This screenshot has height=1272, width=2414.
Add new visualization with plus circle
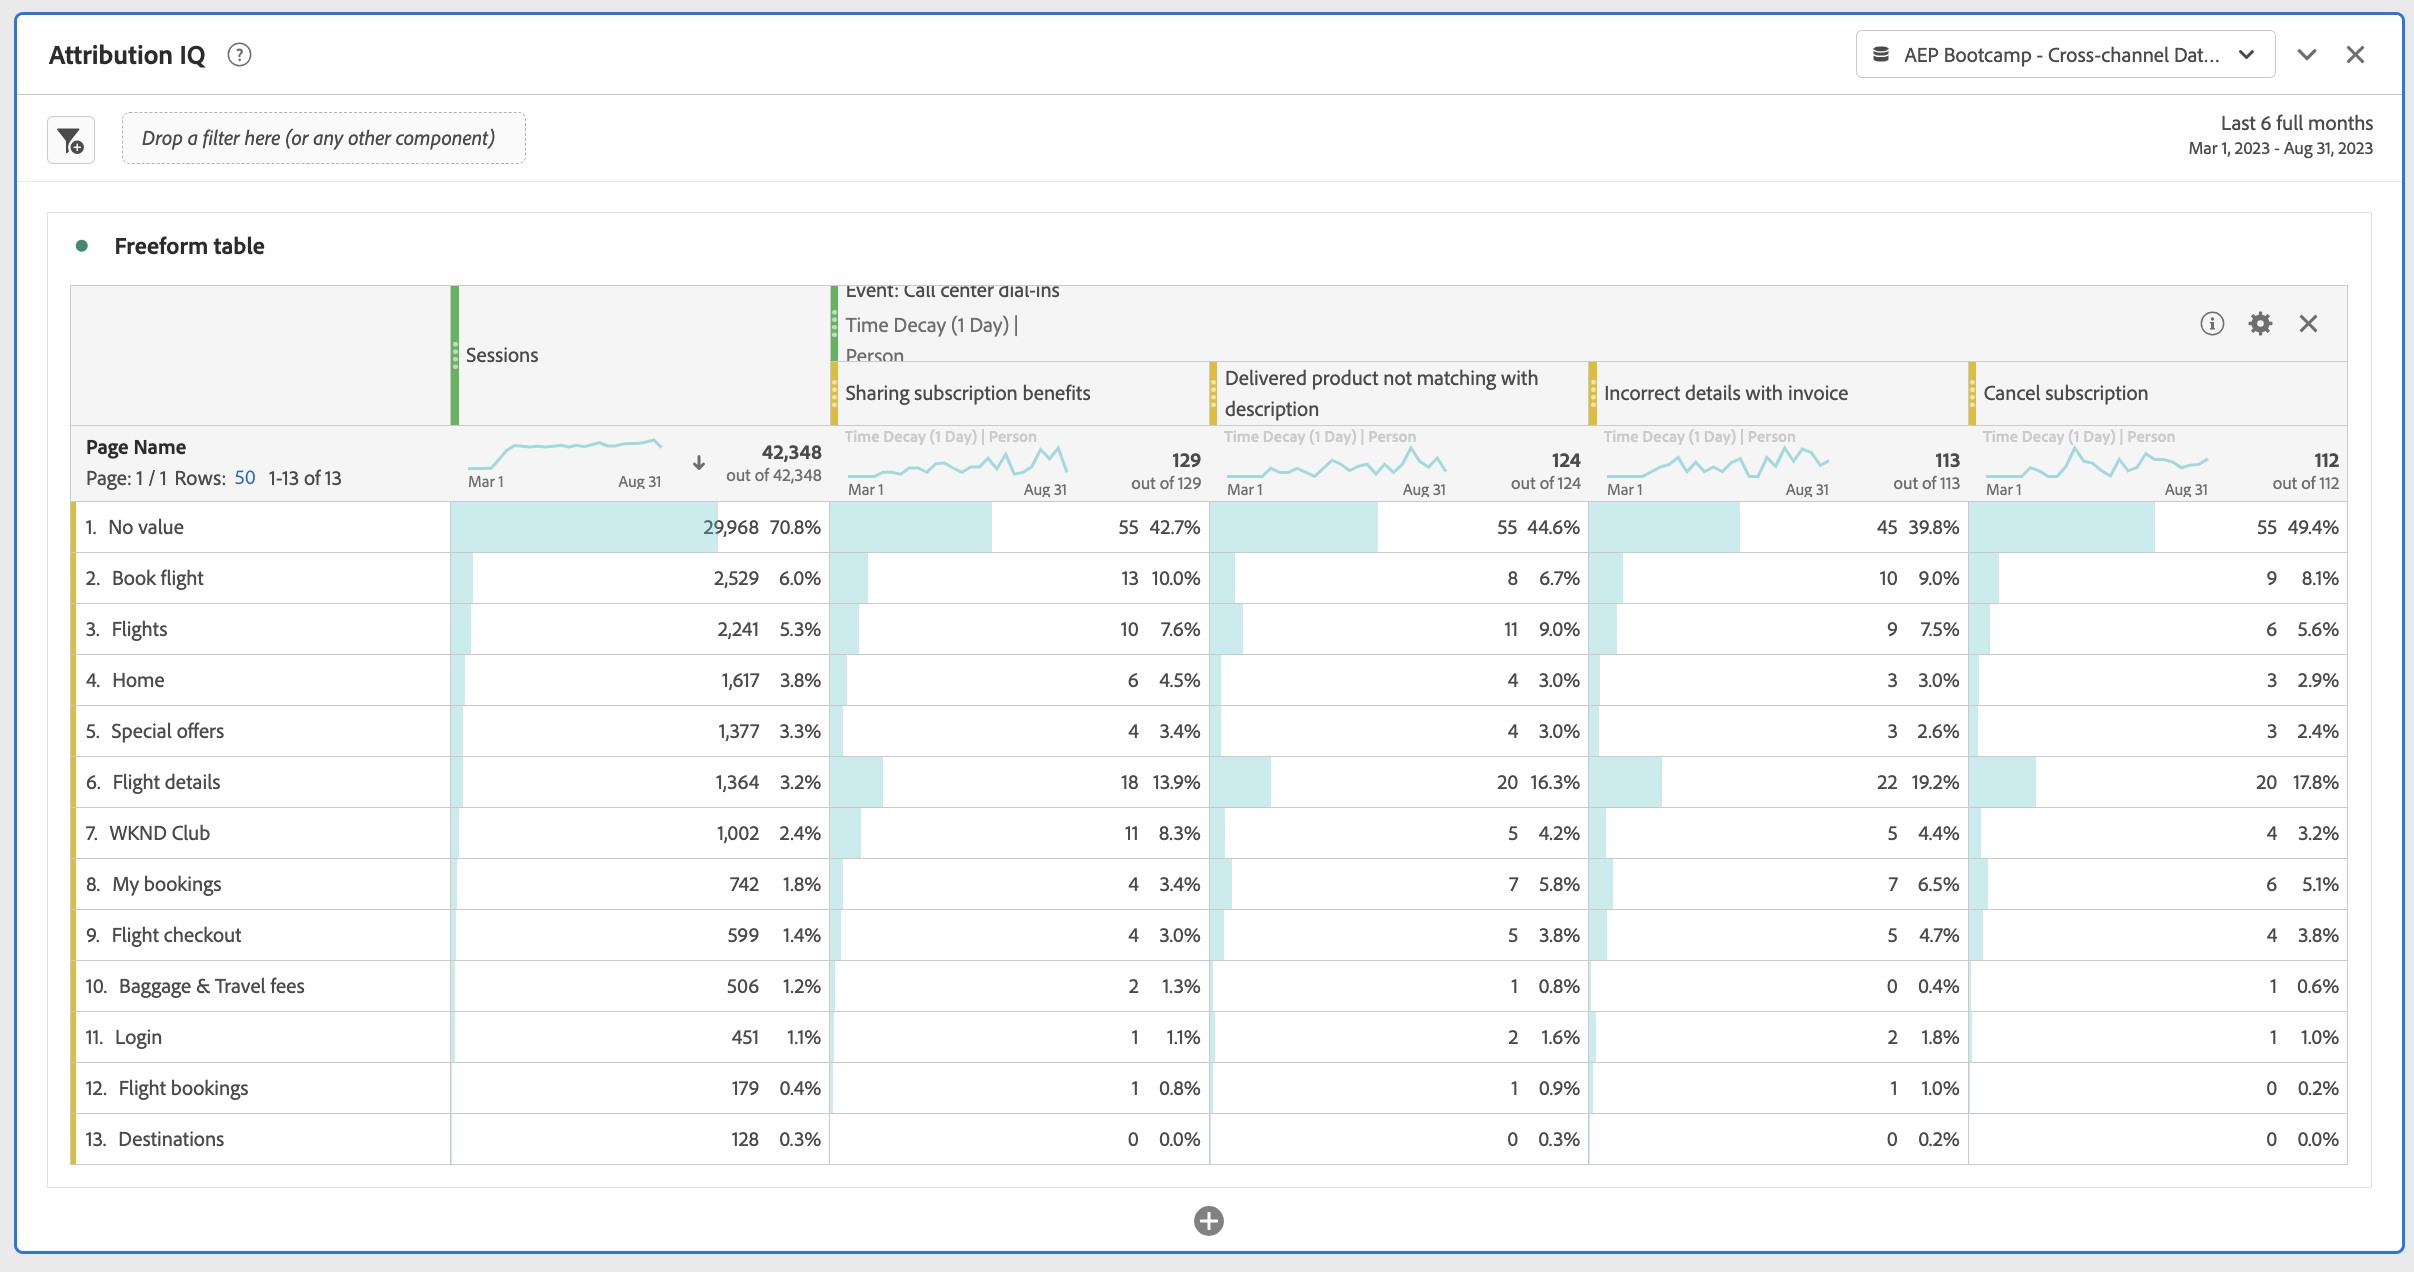click(1209, 1221)
